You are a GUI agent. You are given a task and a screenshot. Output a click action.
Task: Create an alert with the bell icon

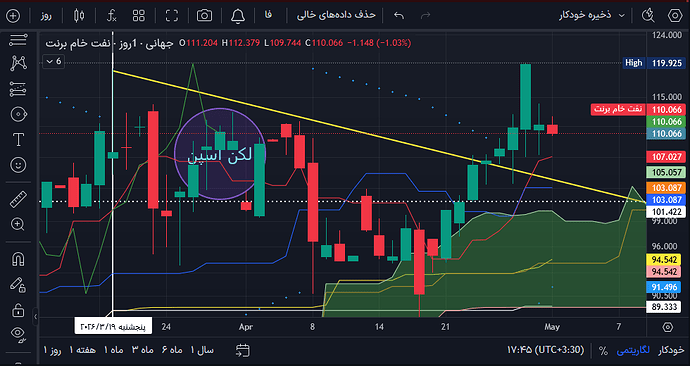pos(238,16)
